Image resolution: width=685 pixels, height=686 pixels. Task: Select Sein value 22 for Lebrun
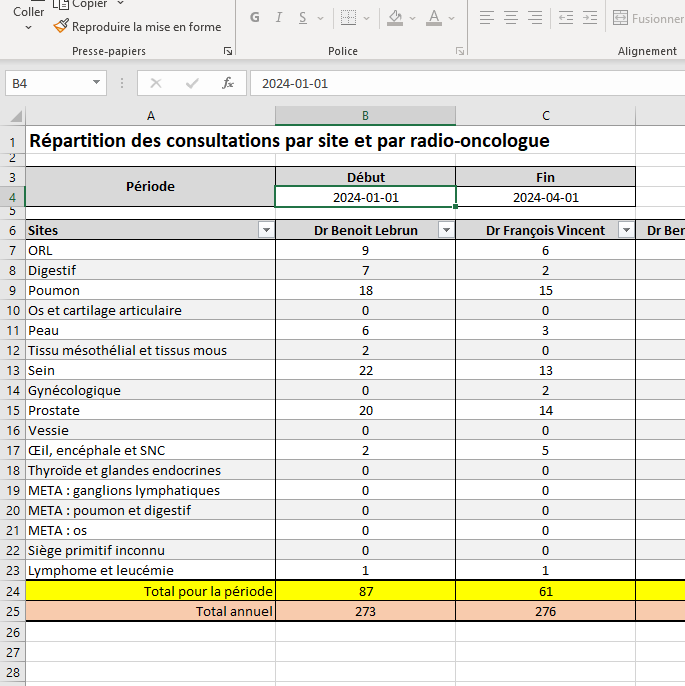click(365, 371)
